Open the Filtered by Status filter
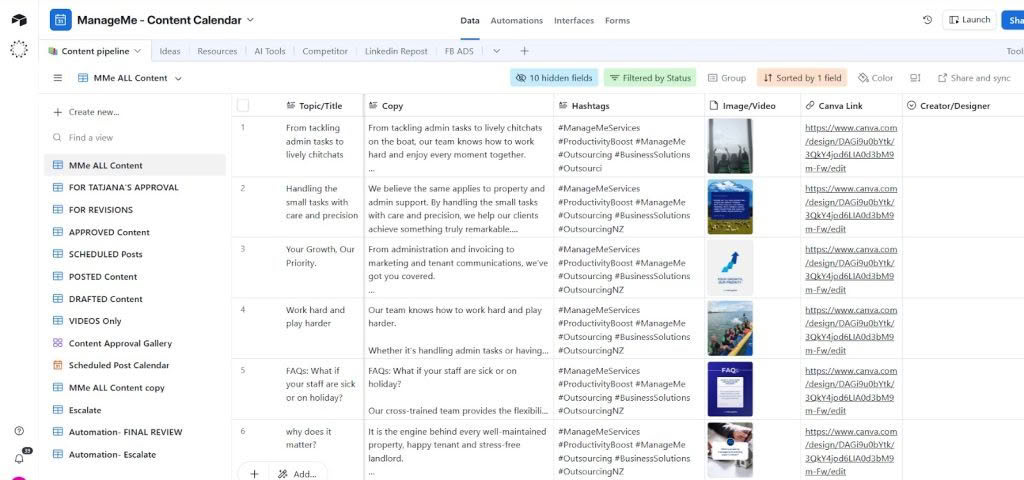 point(650,78)
